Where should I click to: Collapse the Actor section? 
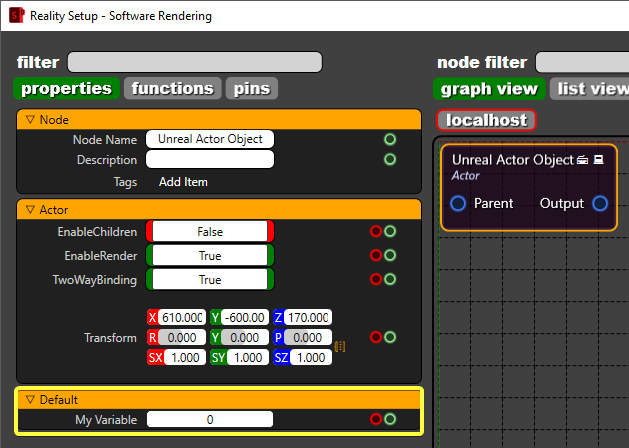click(x=31, y=209)
